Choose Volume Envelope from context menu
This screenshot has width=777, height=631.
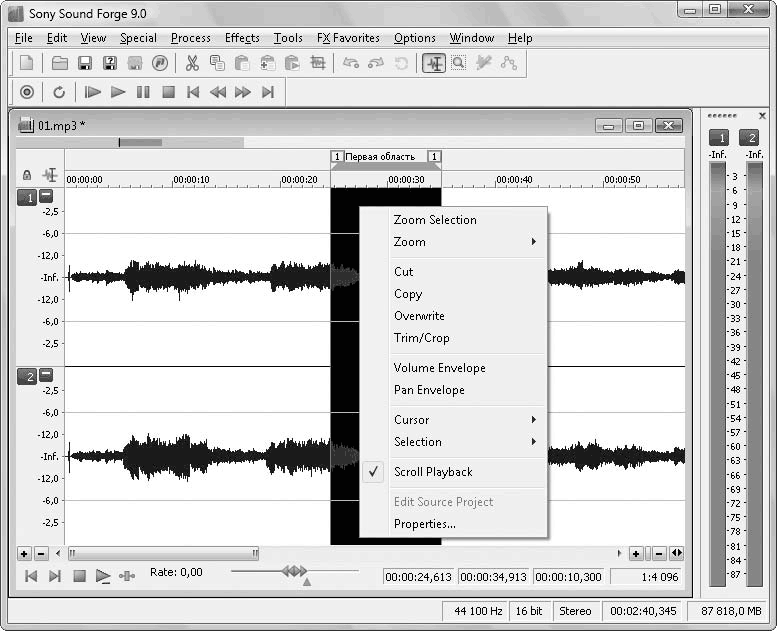pyautogui.click(x=439, y=368)
